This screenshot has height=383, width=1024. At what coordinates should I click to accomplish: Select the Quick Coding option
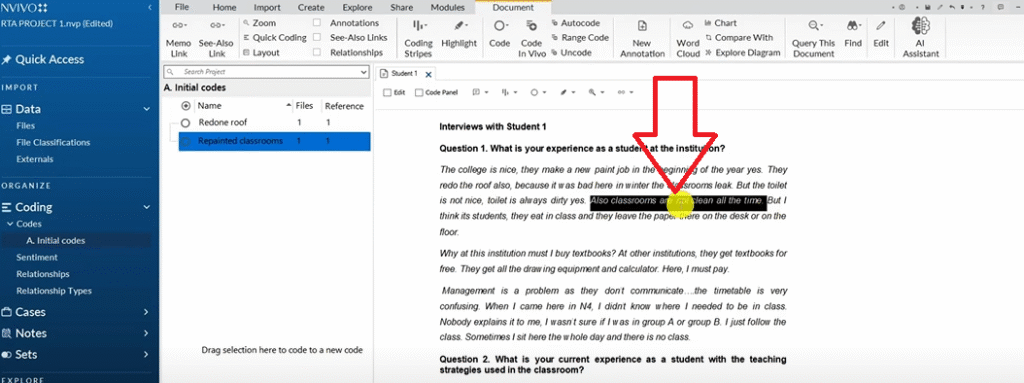274,37
